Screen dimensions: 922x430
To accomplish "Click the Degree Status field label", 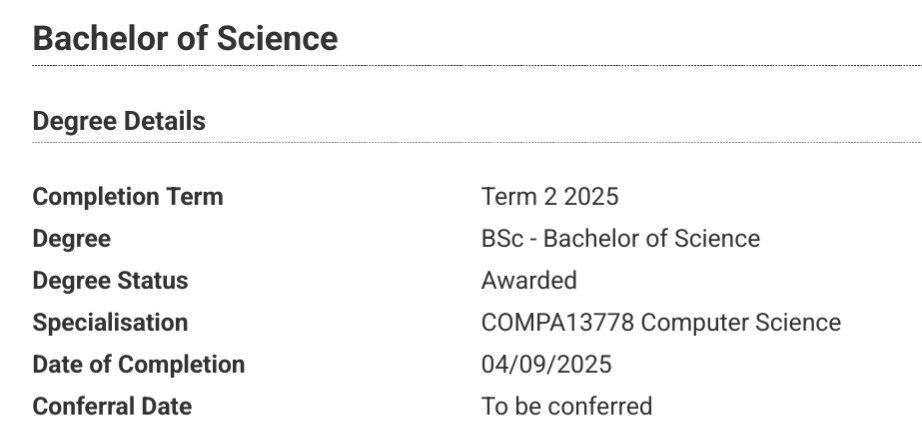I will pyautogui.click(x=110, y=280).
